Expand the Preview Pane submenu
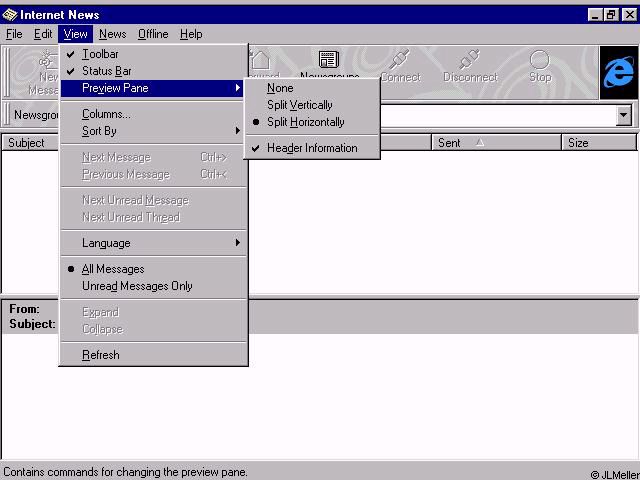This screenshot has height=480, width=640. [152, 88]
